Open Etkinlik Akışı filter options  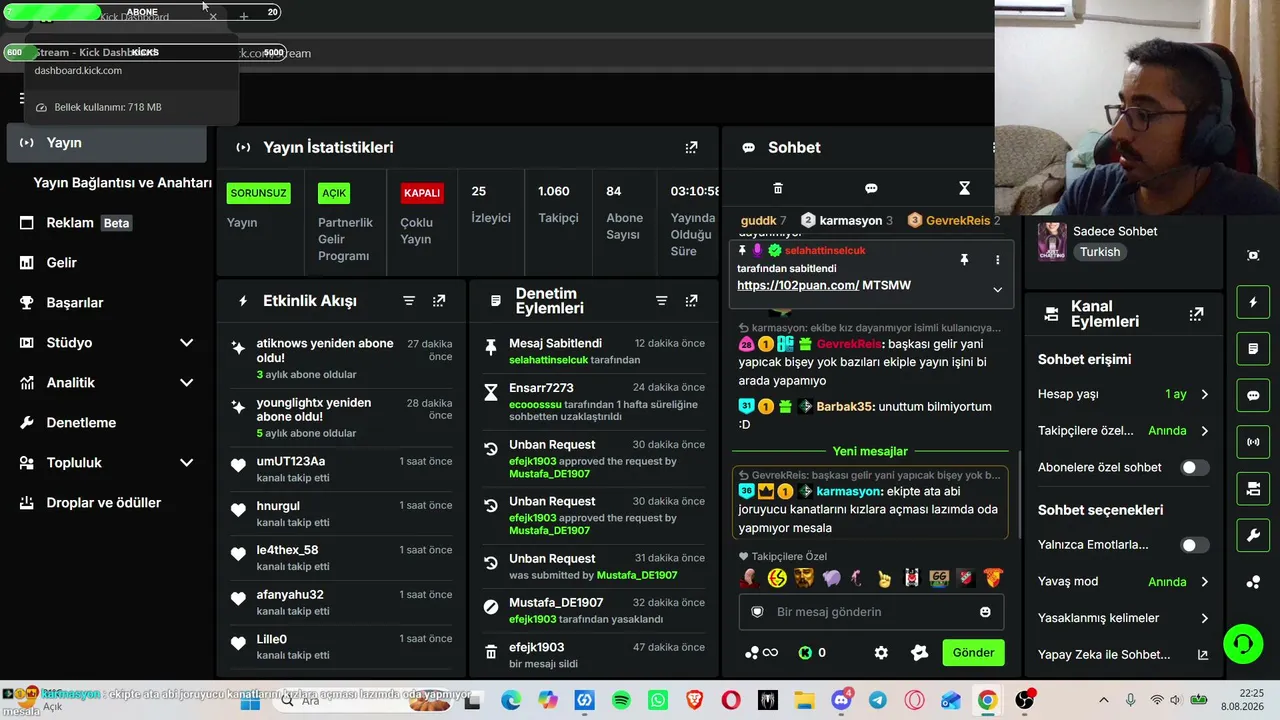(x=409, y=301)
